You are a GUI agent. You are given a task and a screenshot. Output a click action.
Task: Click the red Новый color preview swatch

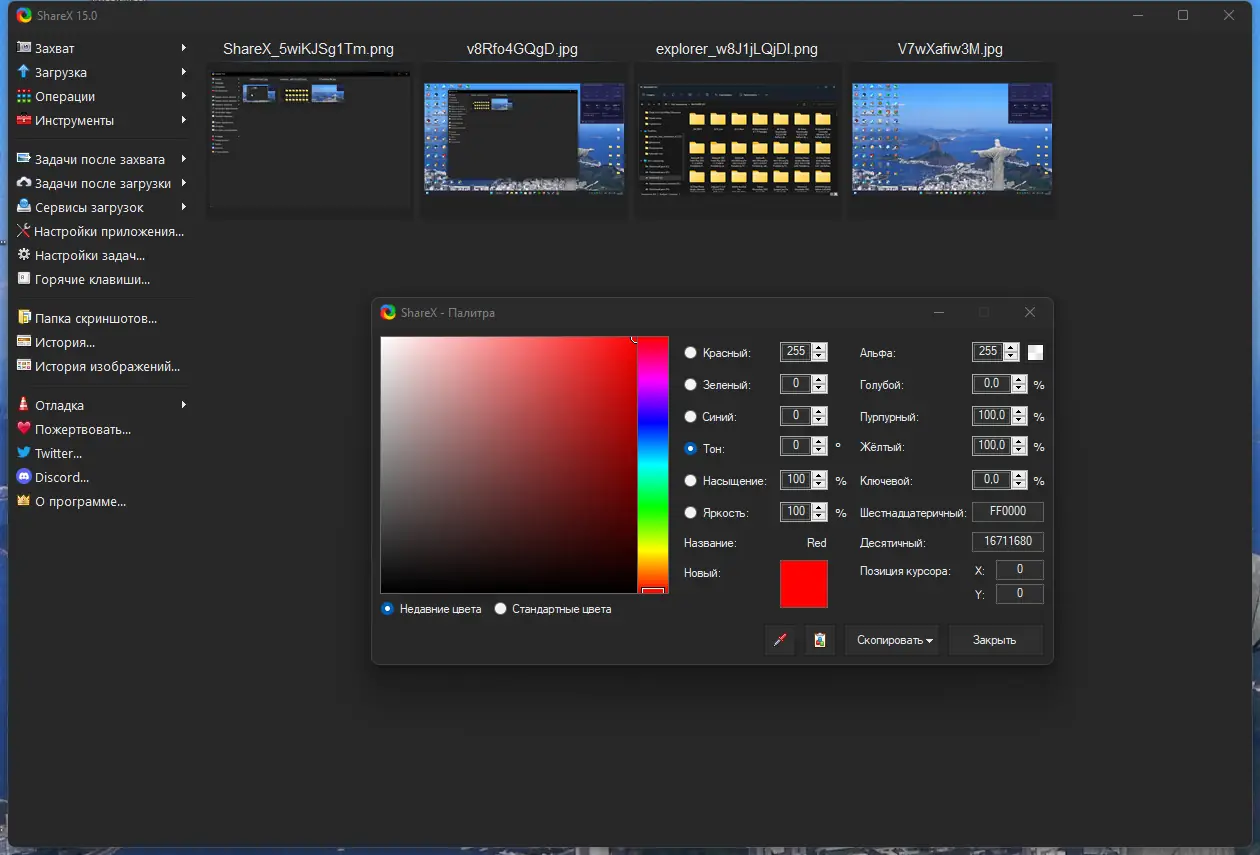(x=804, y=584)
